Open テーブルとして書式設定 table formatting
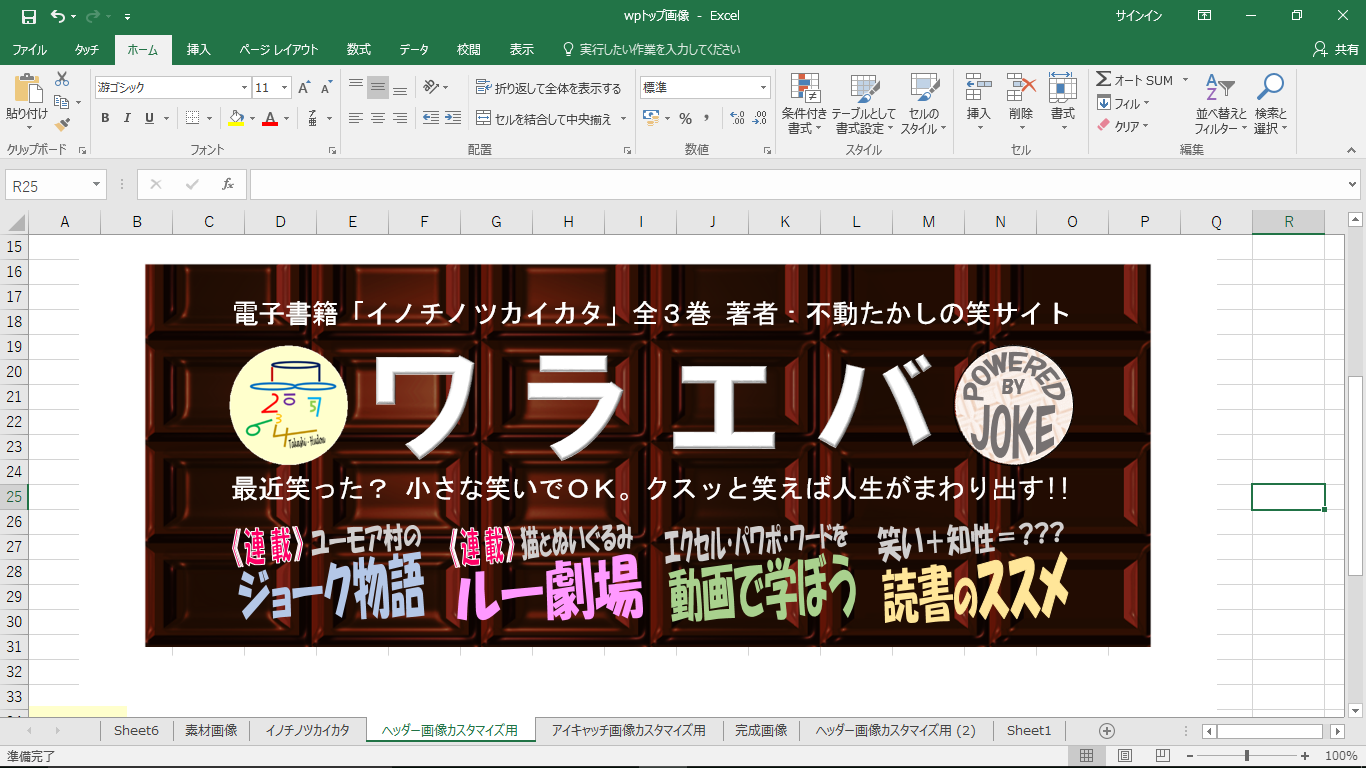 (864, 103)
